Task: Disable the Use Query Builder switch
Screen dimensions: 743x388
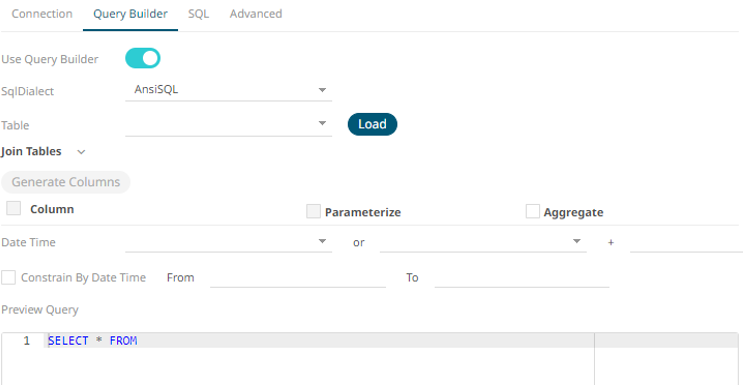Action: [x=143, y=58]
